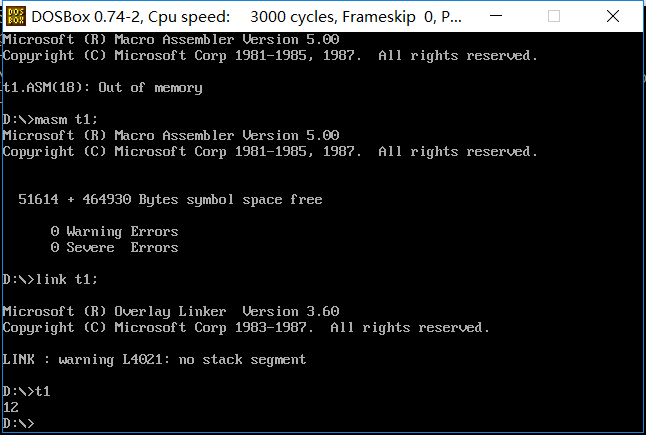Click the last empty 'D:\>' prompt
Screen dimensions: 646x435
(18, 423)
